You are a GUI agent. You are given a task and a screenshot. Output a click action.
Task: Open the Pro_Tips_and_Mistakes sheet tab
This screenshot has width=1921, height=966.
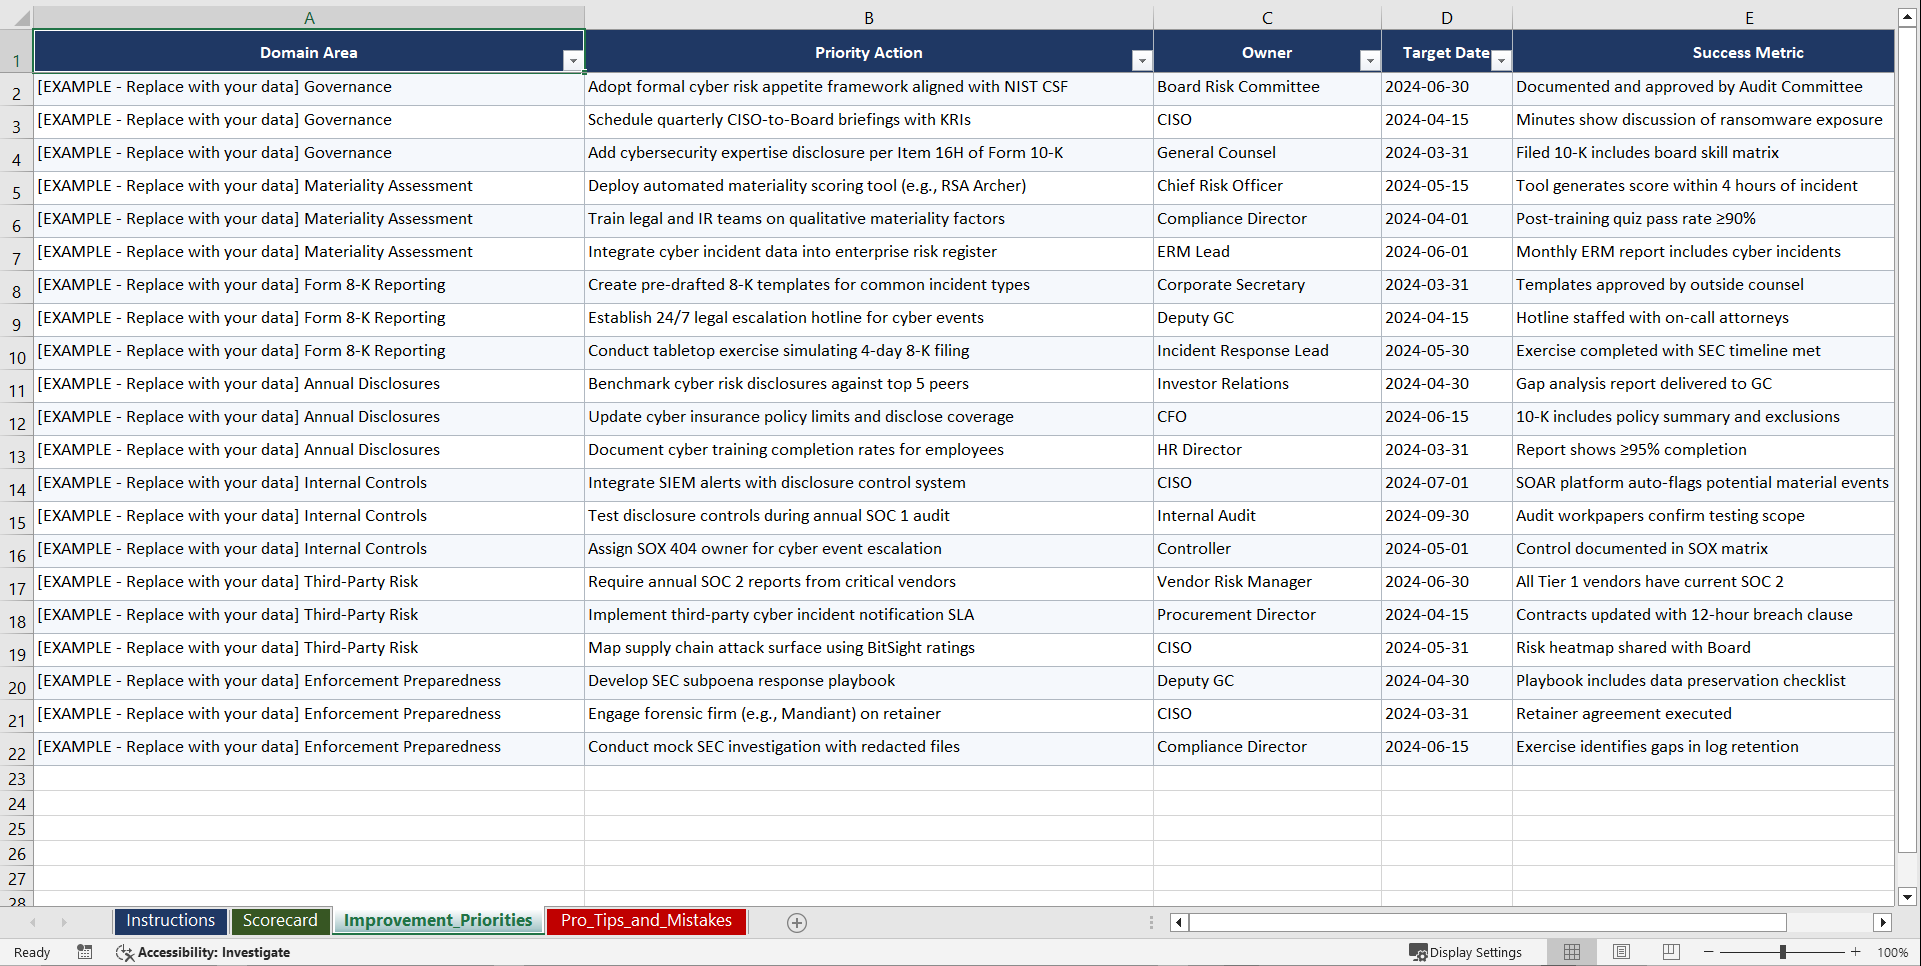point(646,921)
